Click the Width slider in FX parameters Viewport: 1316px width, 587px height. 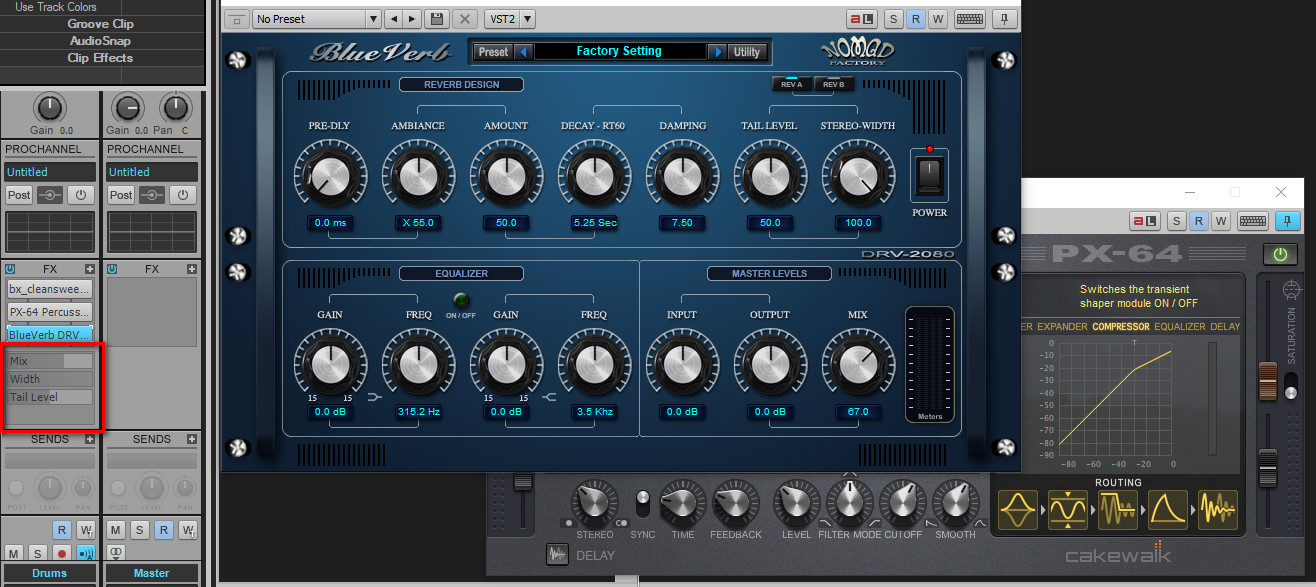click(50, 379)
